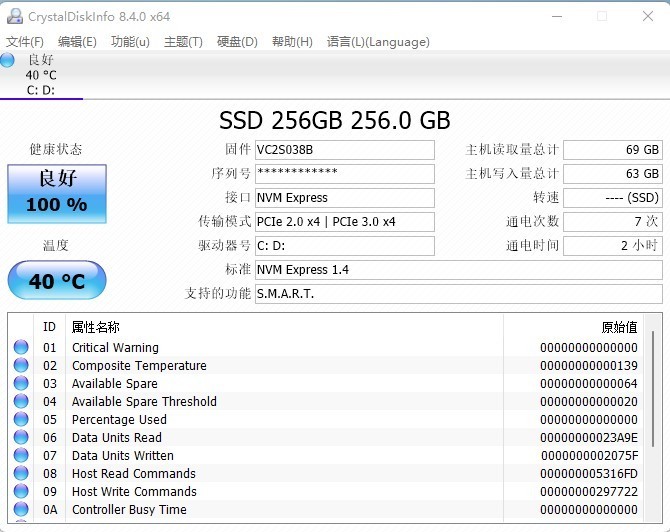
Task: Open the 主题(T) menu
Action: [x=183, y=42]
